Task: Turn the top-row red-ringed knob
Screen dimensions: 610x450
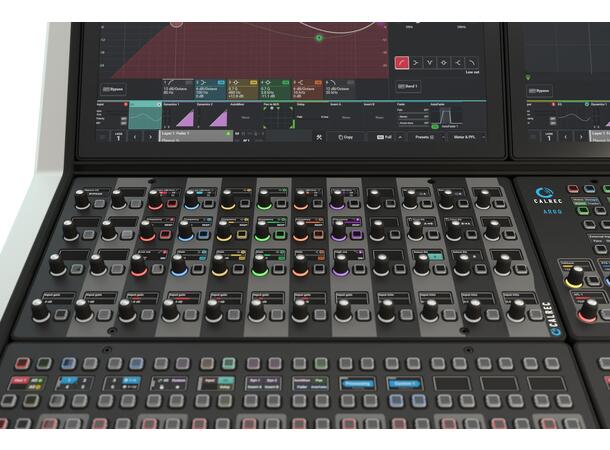Action: click(155, 200)
